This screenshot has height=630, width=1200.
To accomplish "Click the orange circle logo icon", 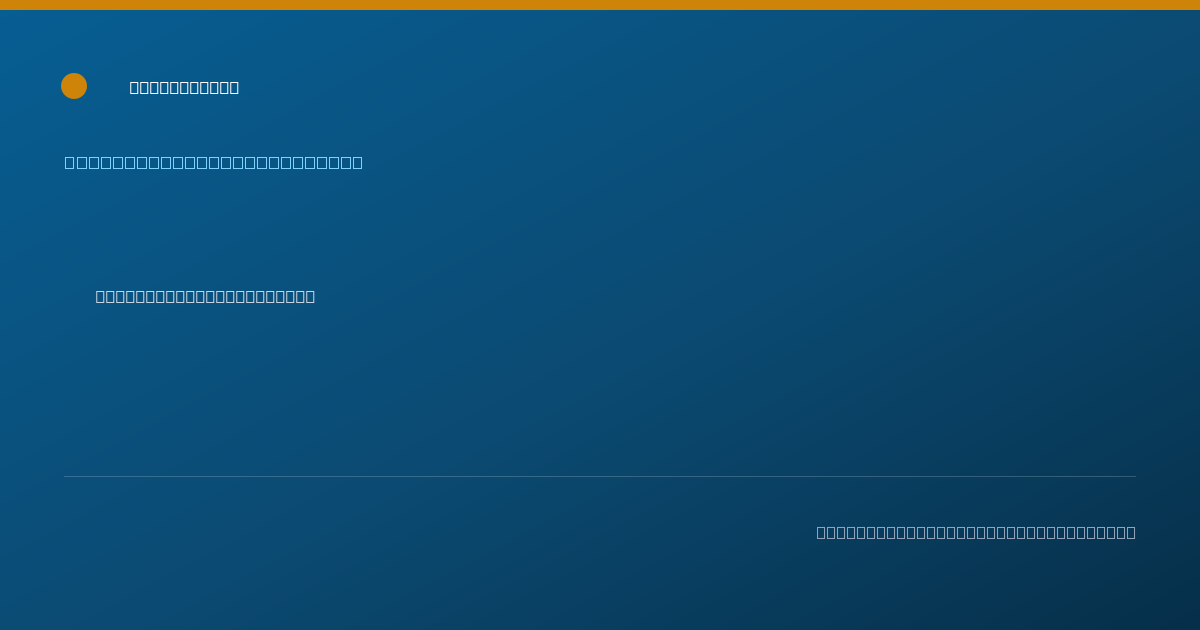I will pos(74,86).
